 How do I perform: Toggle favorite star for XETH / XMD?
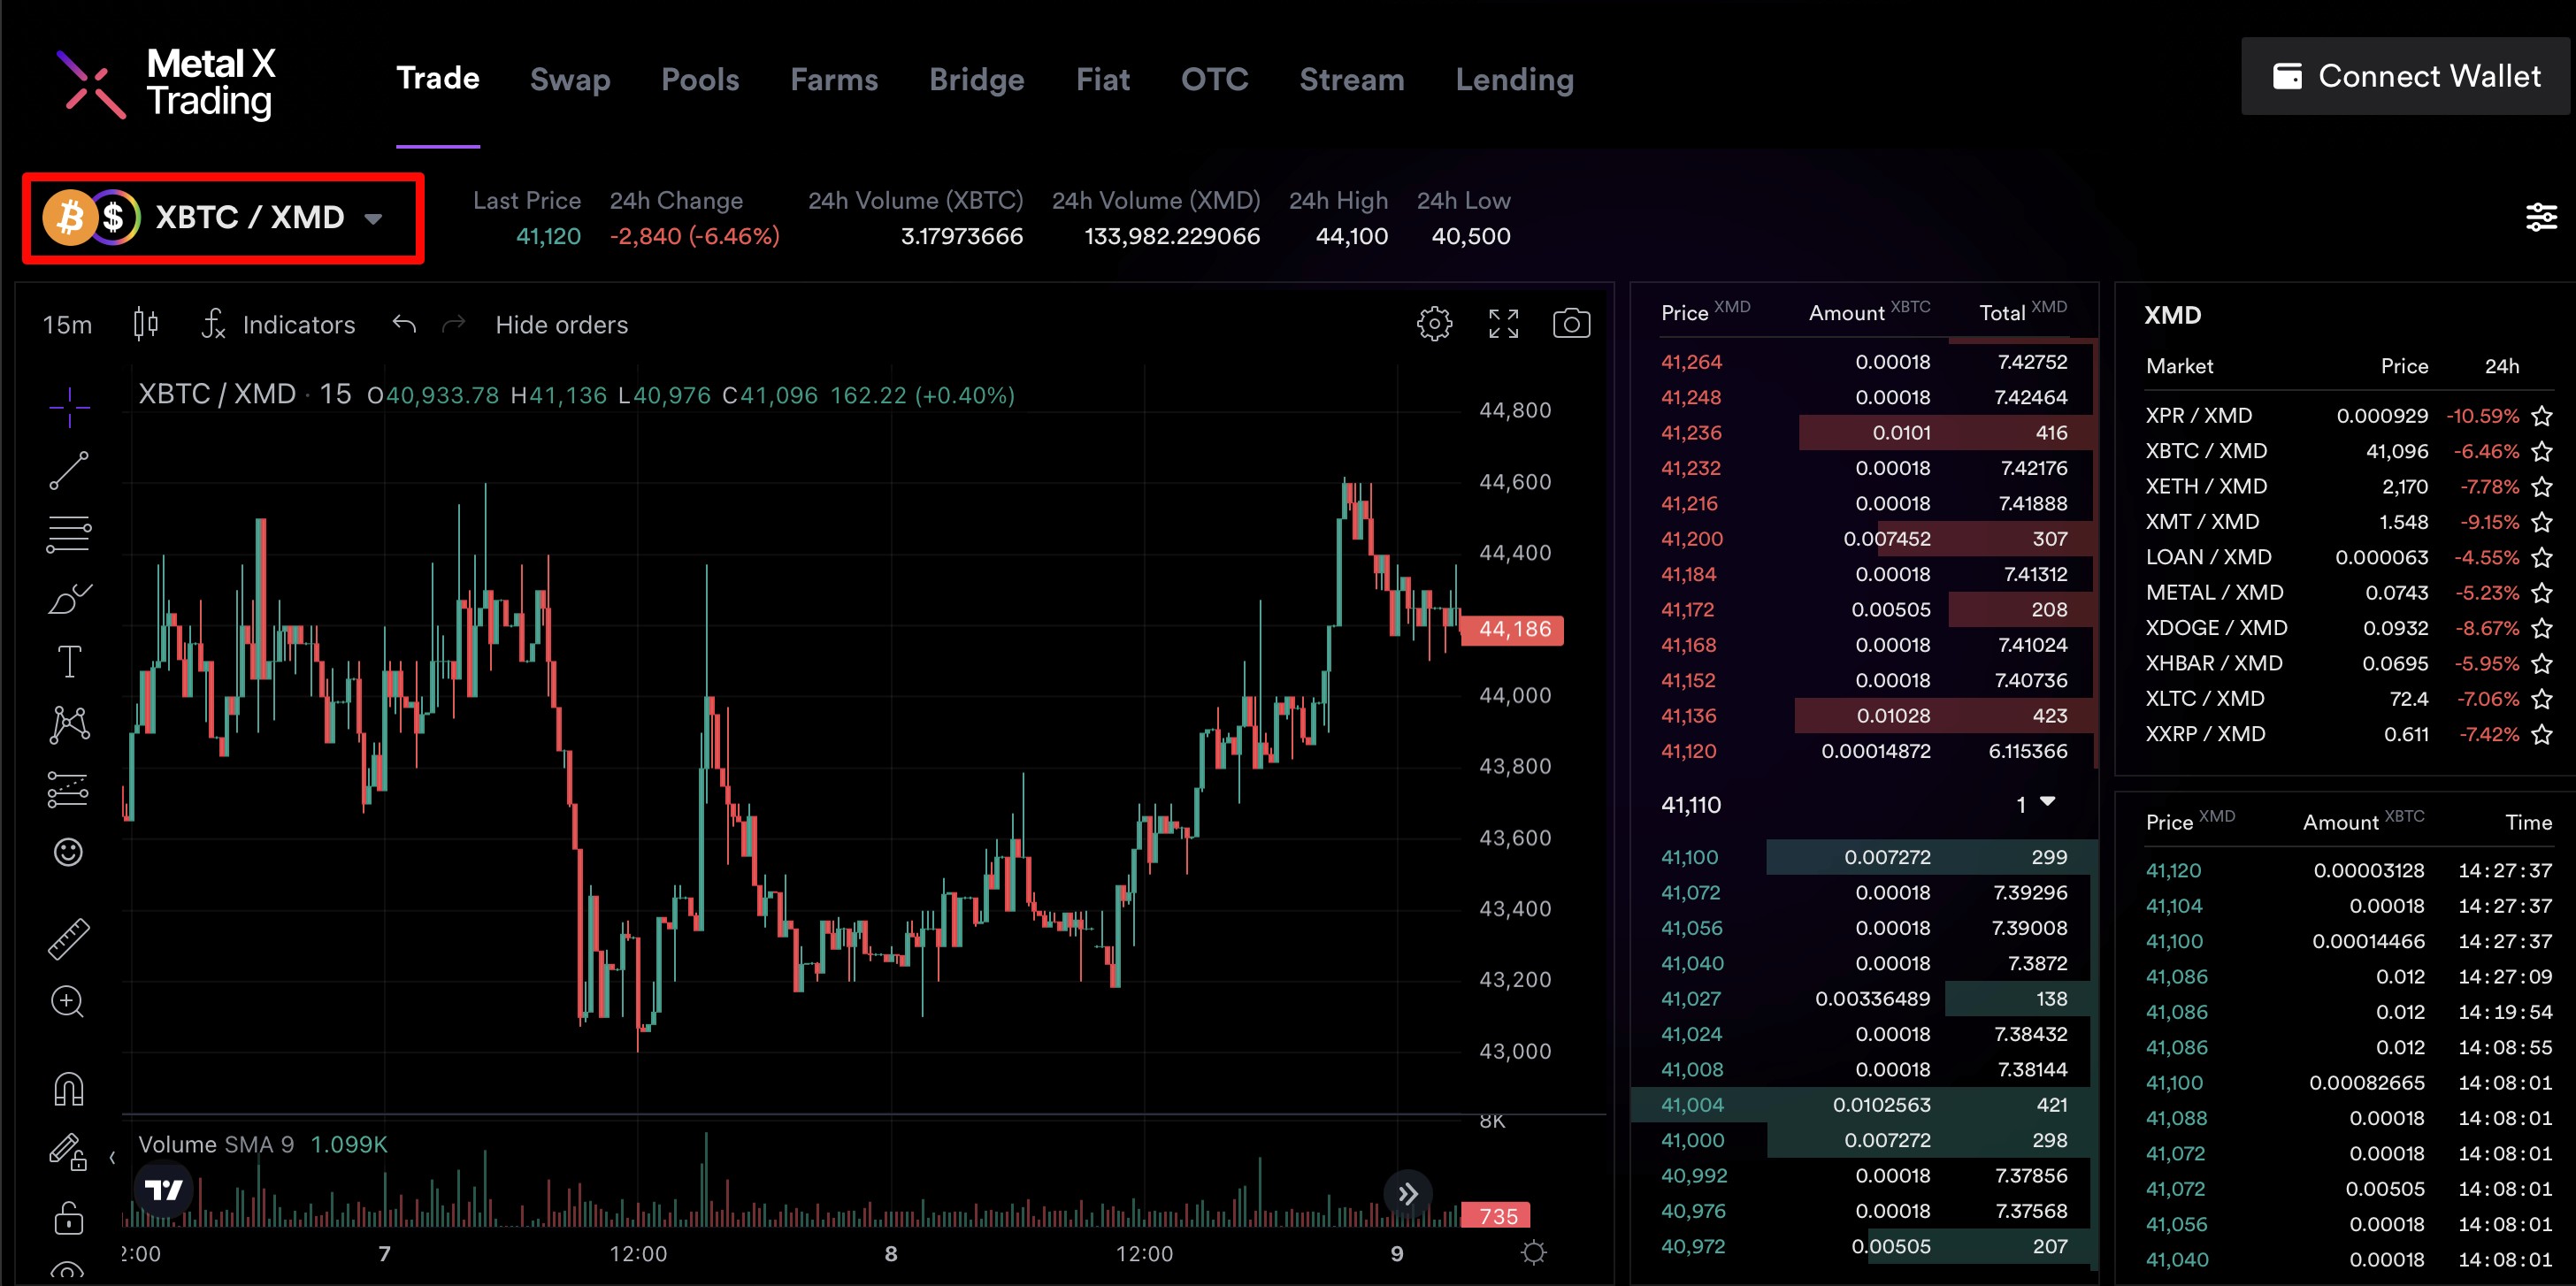tap(2542, 487)
